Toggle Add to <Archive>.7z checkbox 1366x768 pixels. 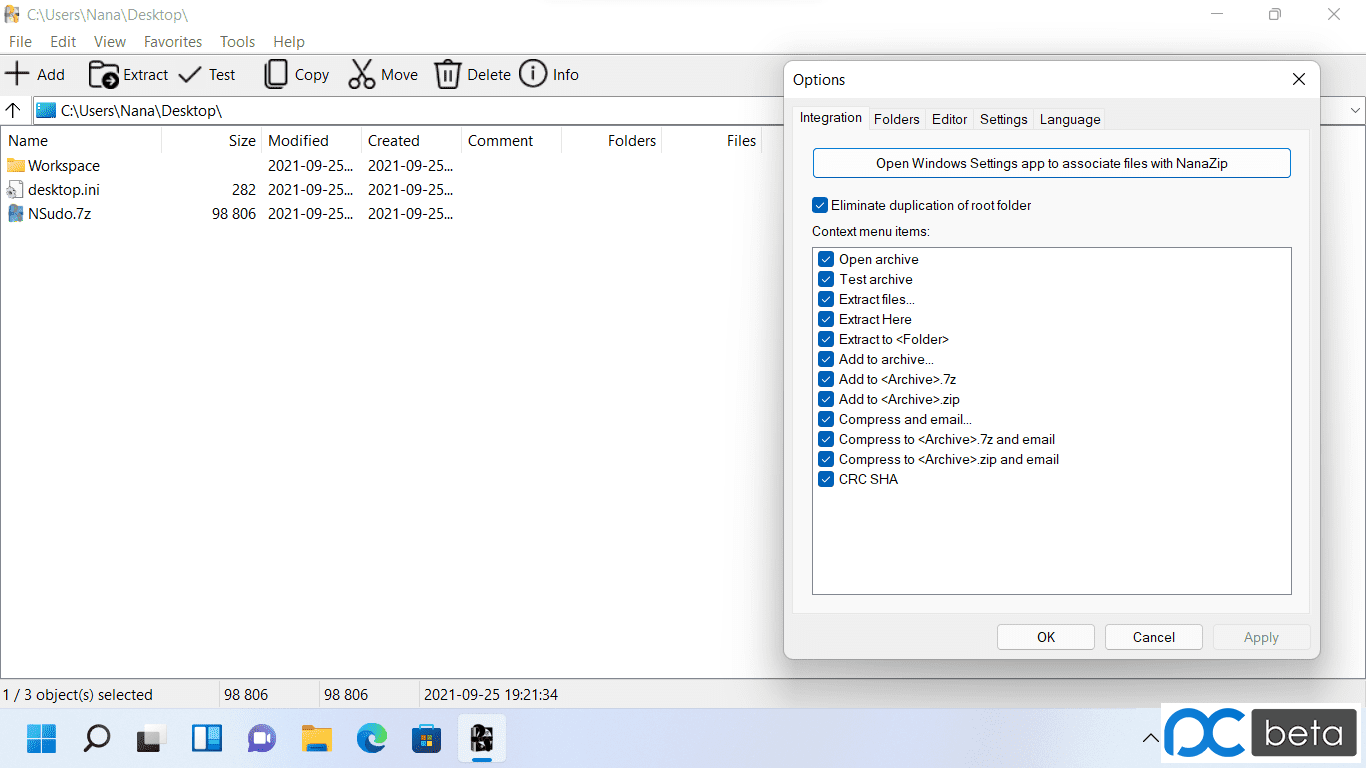point(826,379)
